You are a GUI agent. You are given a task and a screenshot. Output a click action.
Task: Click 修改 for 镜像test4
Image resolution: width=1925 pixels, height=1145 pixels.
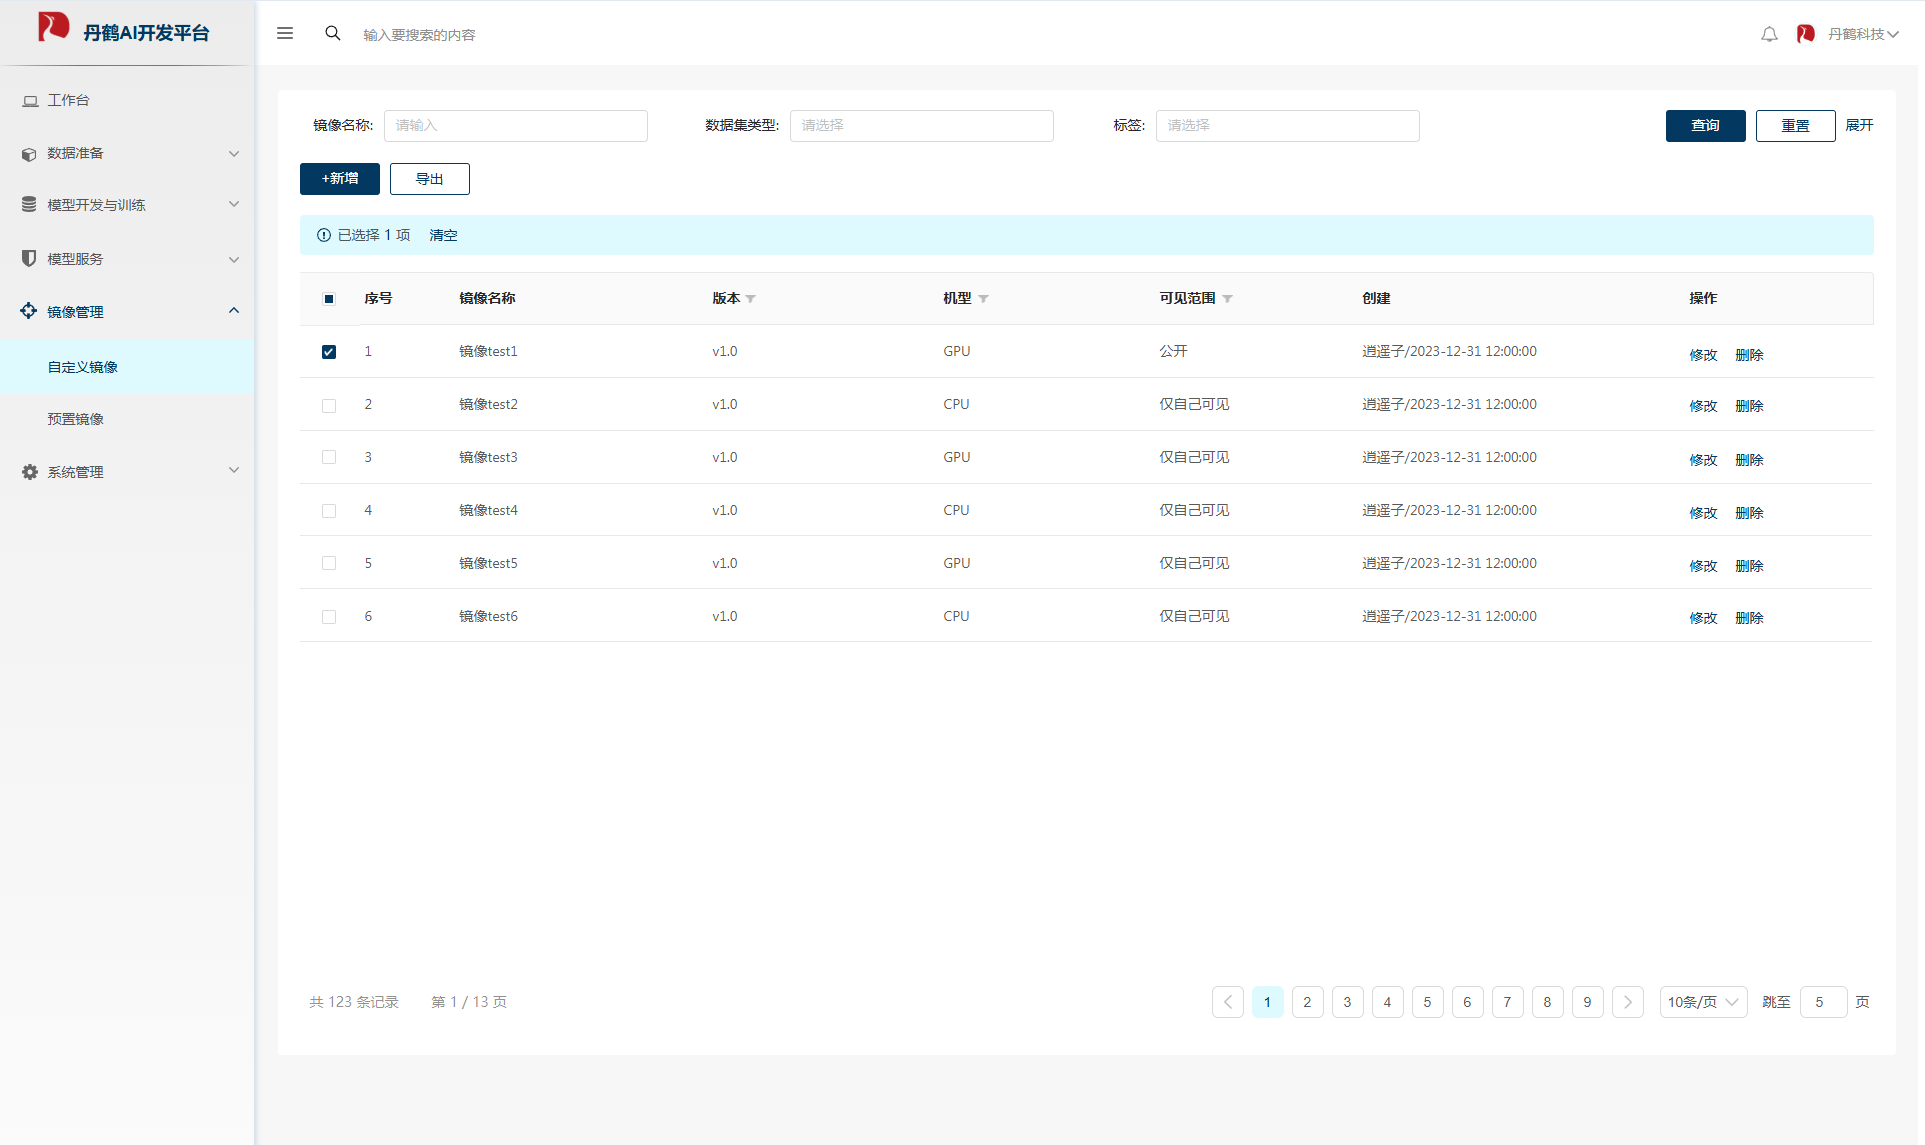pos(1703,513)
